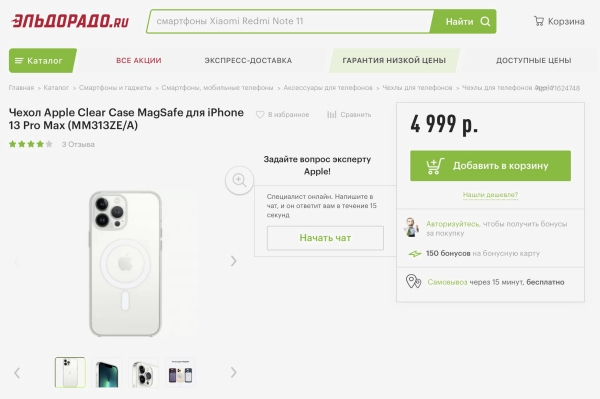
Task: Click the product star rating
Action: click(x=31, y=144)
